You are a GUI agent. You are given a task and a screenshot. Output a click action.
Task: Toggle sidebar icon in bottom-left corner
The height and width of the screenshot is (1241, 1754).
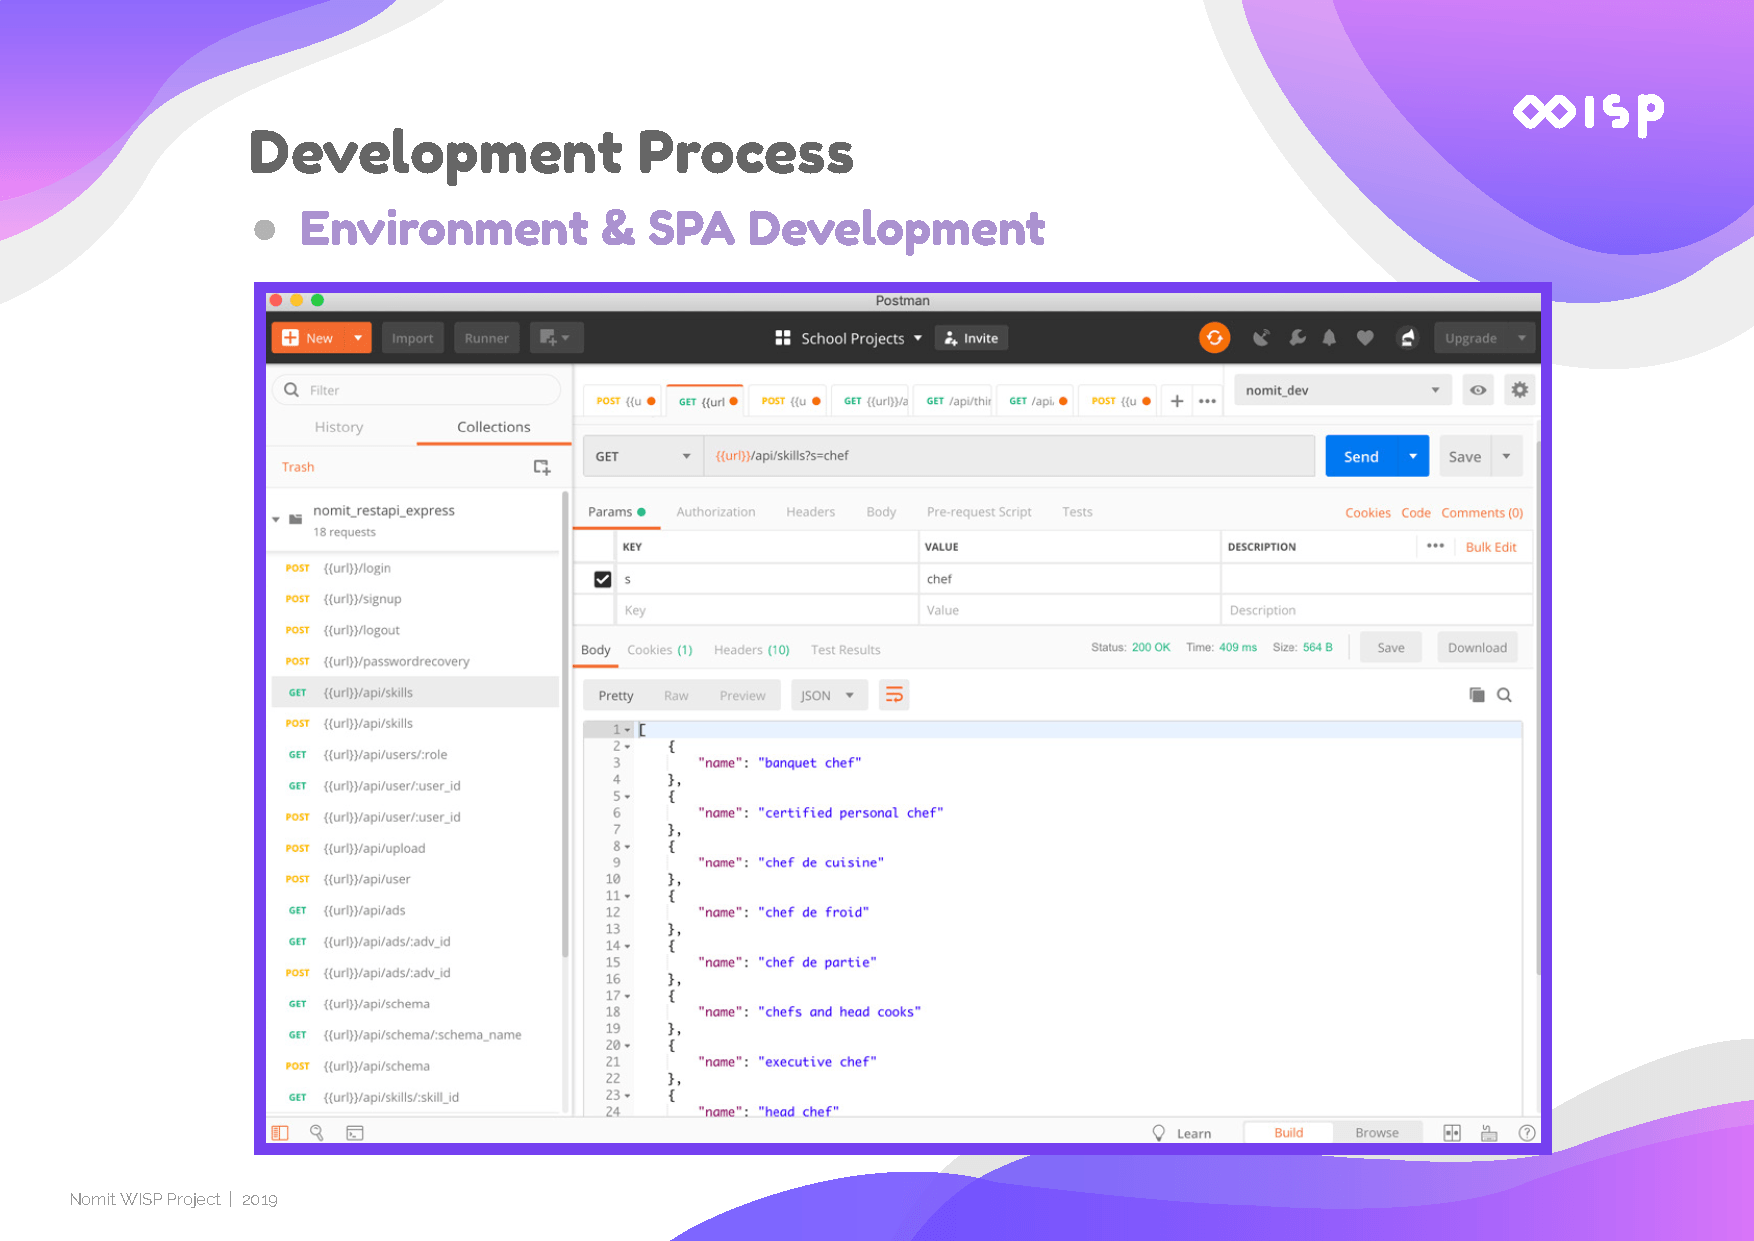point(280,1133)
